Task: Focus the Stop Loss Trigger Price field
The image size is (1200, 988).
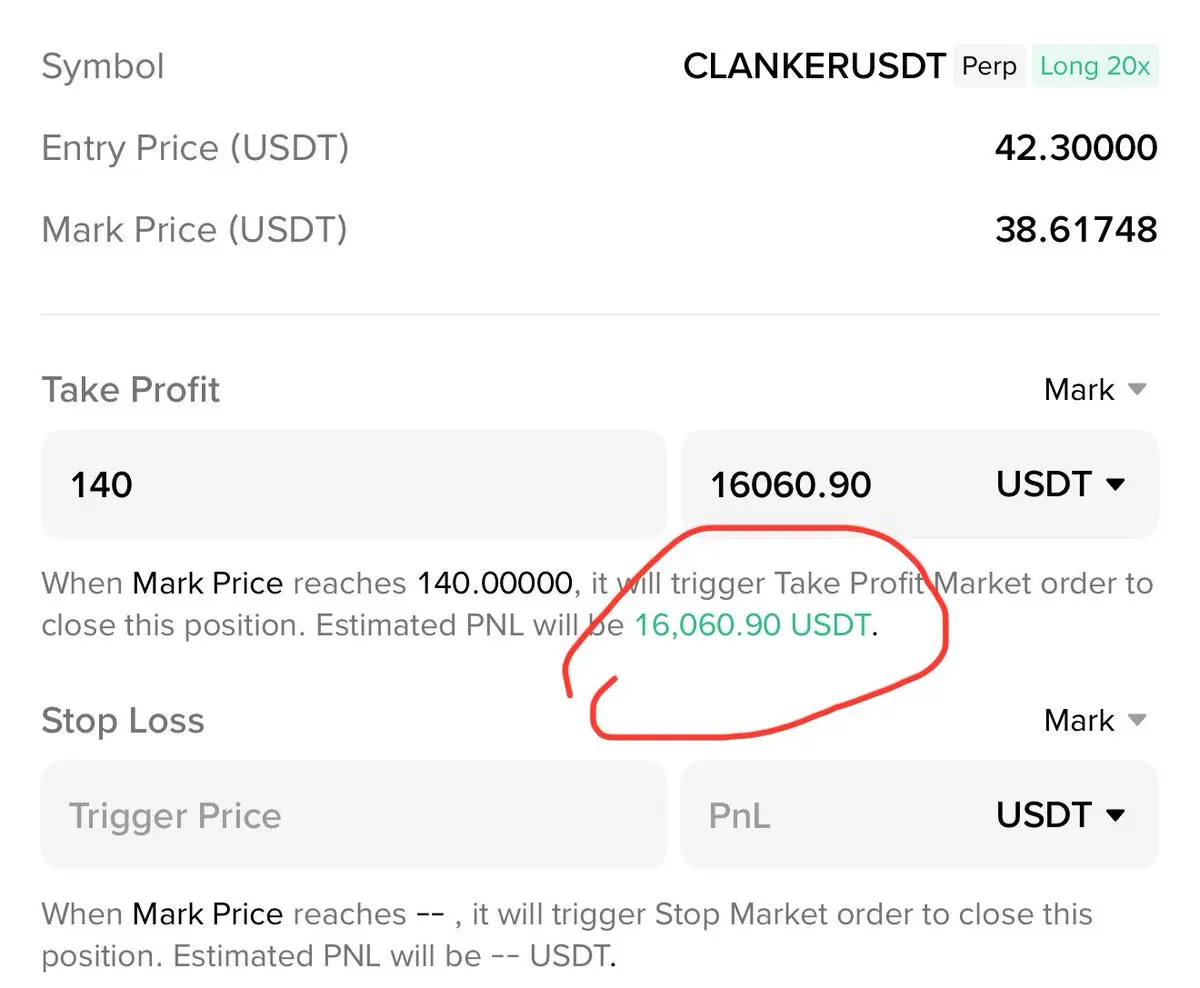Action: (352, 815)
